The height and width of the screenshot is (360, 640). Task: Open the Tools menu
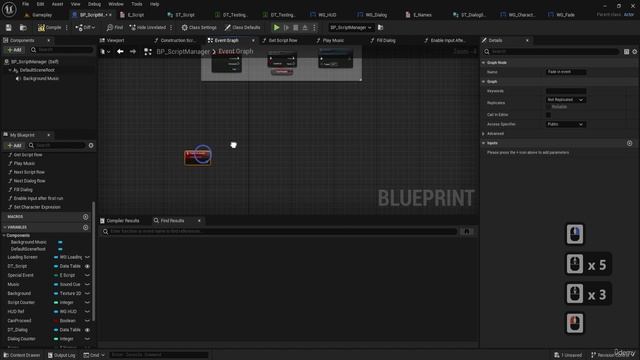point(136,4)
